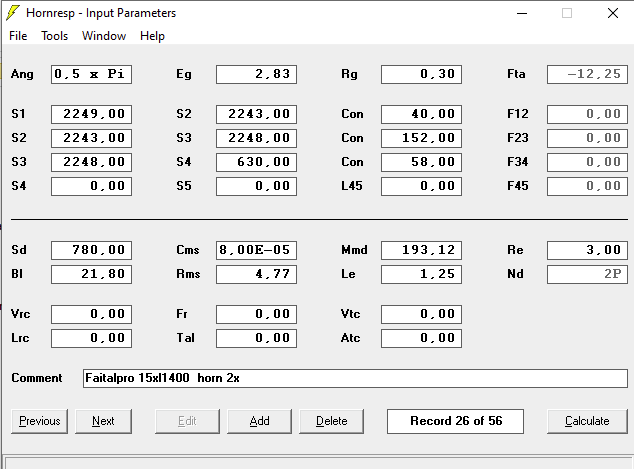Click the Add record button

pyautogui.click(x=259, y=421)
